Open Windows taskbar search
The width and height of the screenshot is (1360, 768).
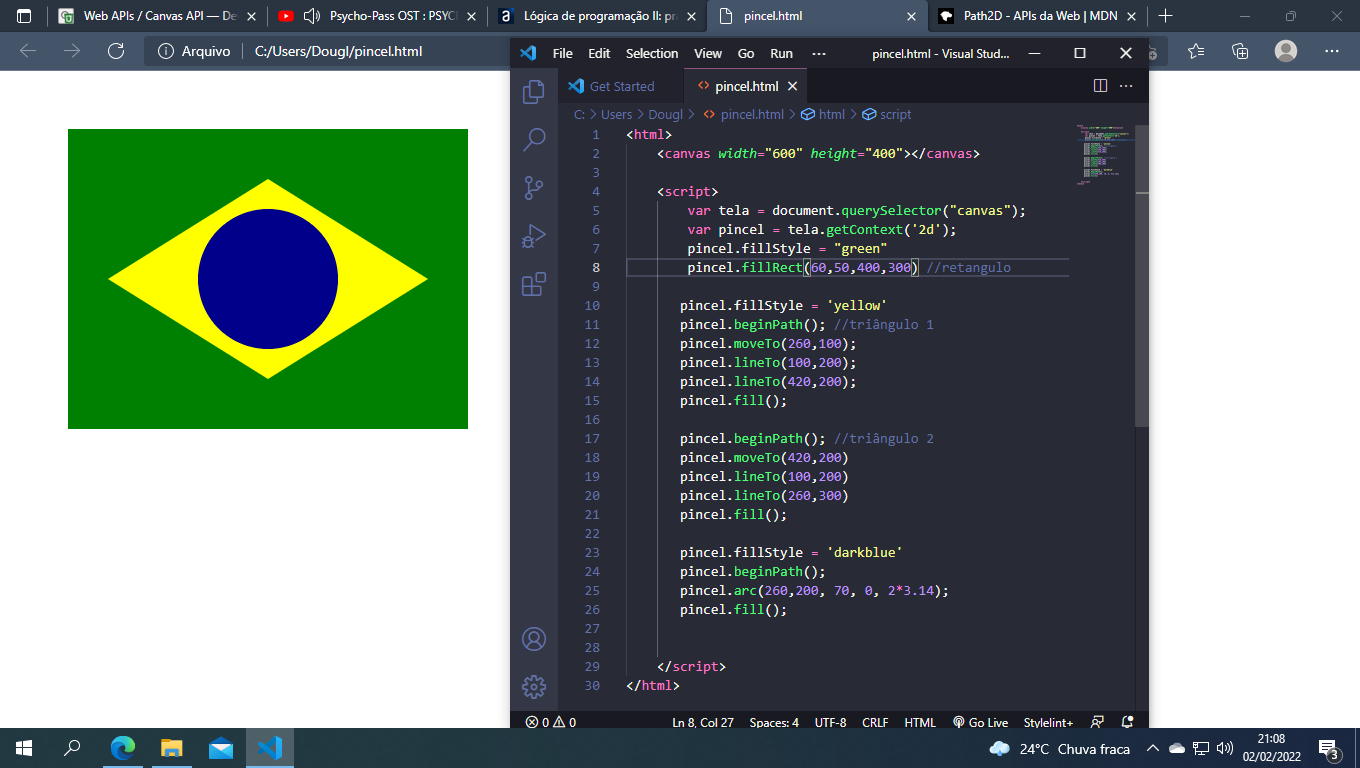pos(72,748)
